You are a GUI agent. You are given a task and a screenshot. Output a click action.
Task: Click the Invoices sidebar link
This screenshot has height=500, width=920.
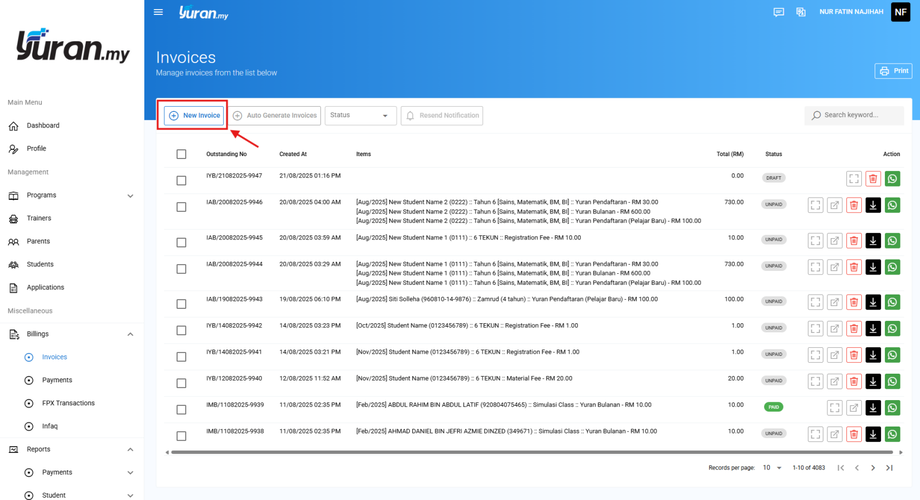54,357
